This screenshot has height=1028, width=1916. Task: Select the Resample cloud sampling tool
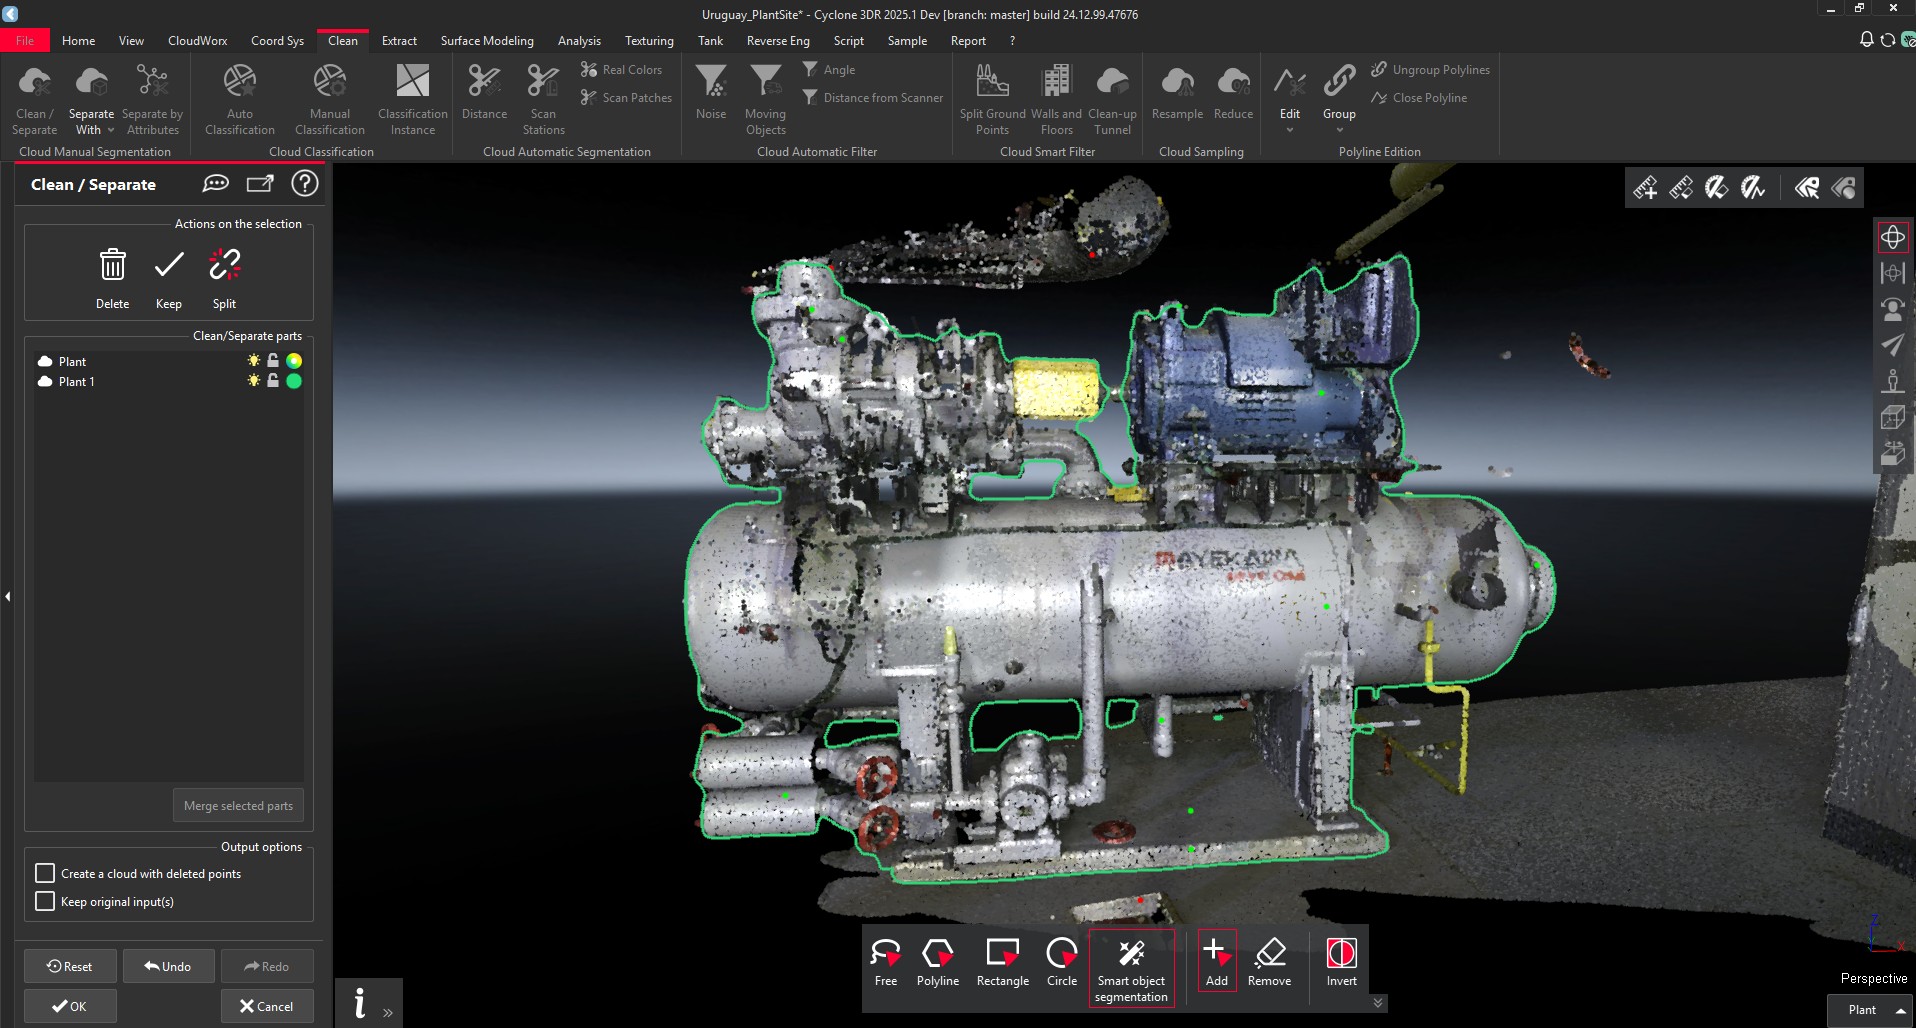tap(1177, 92)
